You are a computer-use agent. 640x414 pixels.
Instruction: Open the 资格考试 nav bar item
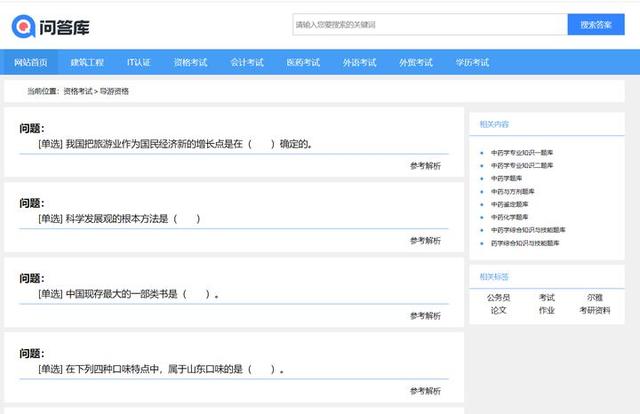(x=191, y=62)
